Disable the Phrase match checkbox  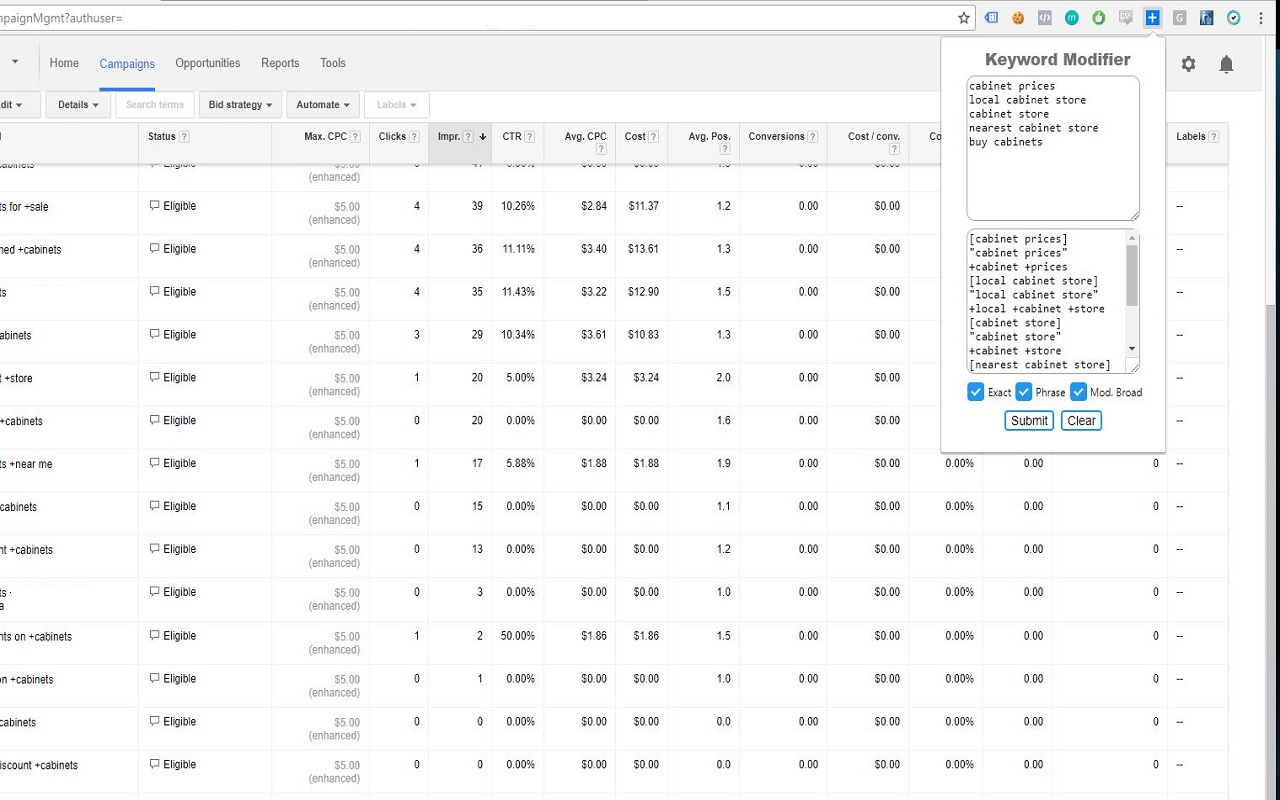point(1024,392)
